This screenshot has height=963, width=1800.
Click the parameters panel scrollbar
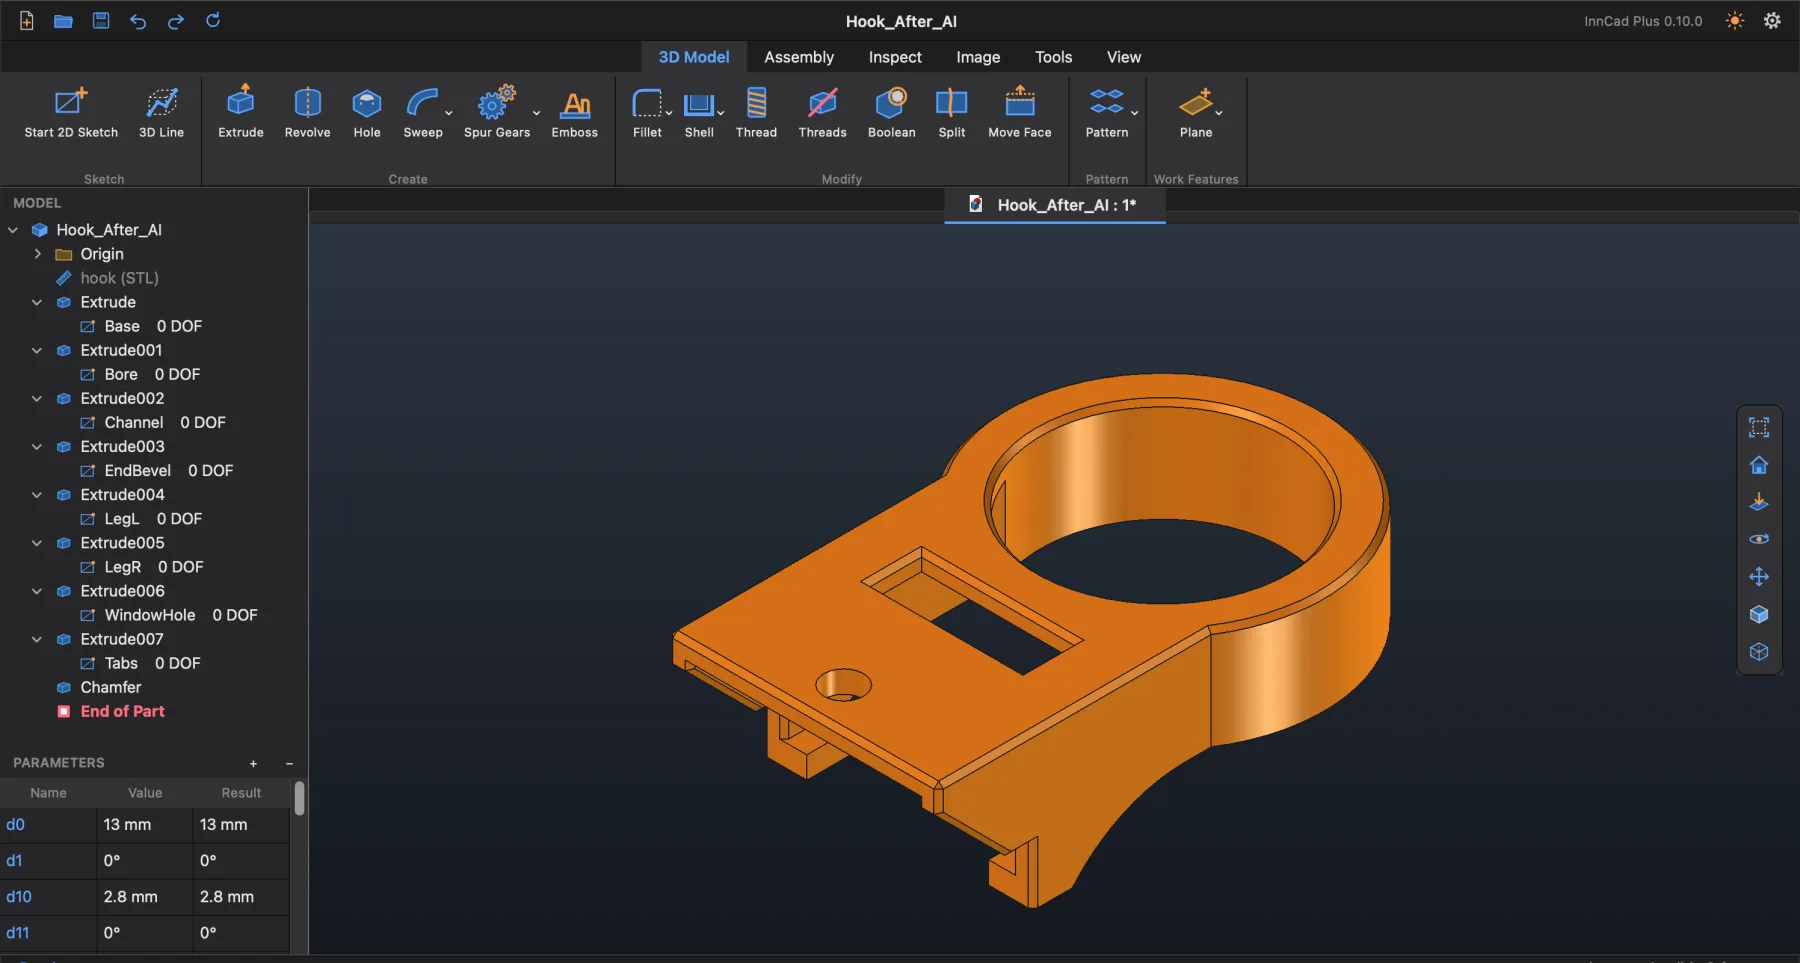pos(300,798)
